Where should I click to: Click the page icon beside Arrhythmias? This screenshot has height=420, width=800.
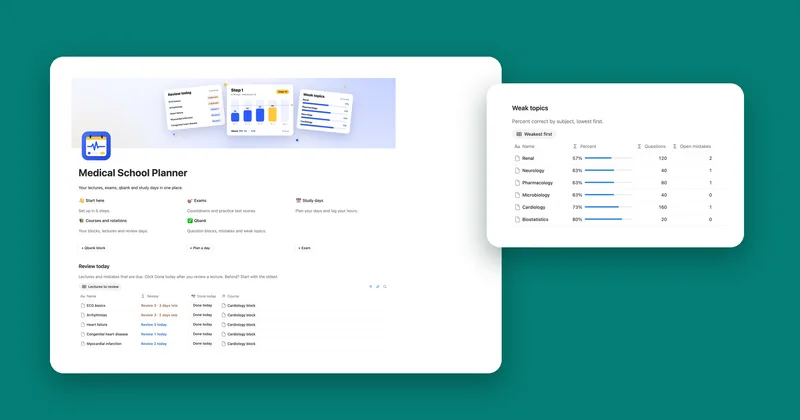[x=83, y=315]
